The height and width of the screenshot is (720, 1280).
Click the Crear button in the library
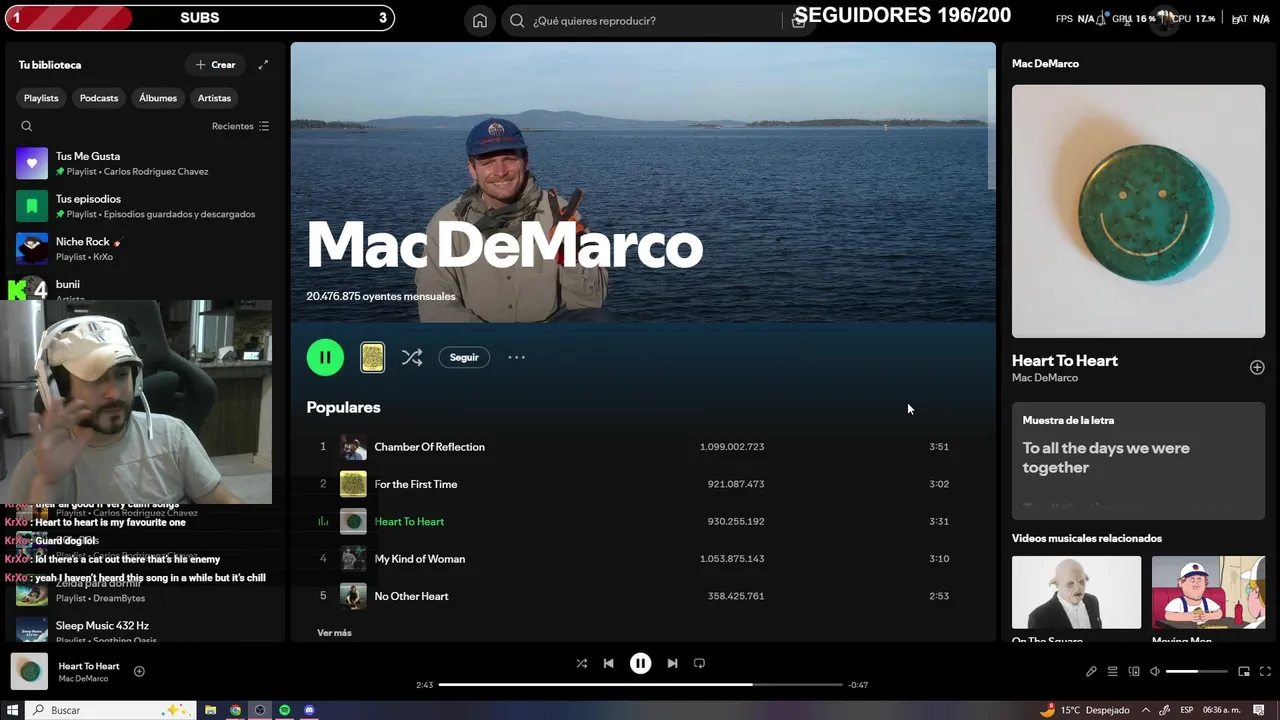[216, 65]
